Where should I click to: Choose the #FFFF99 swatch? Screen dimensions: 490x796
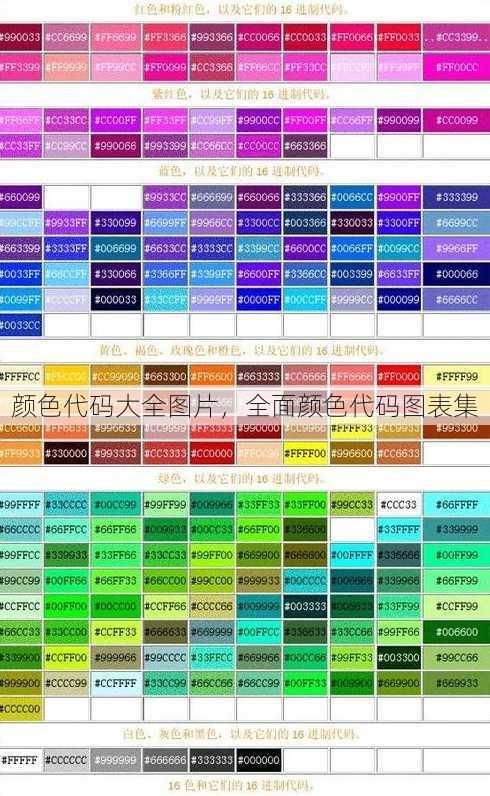(456, 377)
